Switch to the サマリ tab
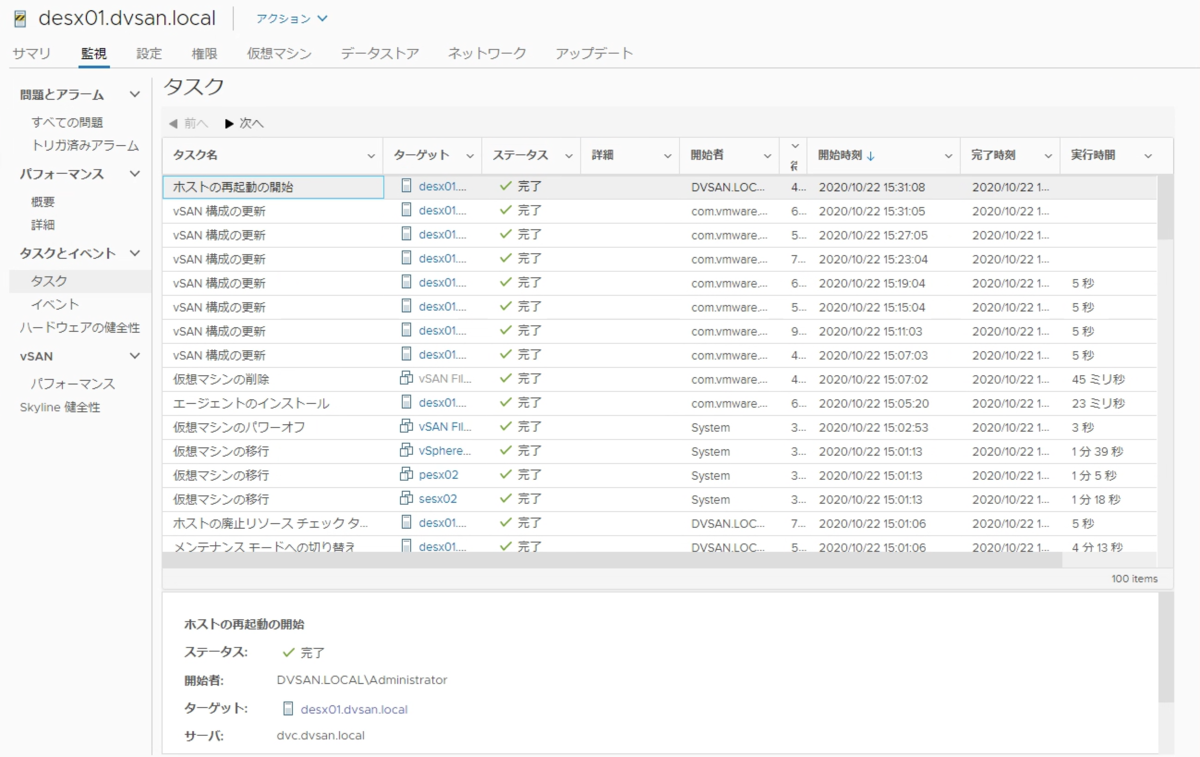 tap(32, 53)
